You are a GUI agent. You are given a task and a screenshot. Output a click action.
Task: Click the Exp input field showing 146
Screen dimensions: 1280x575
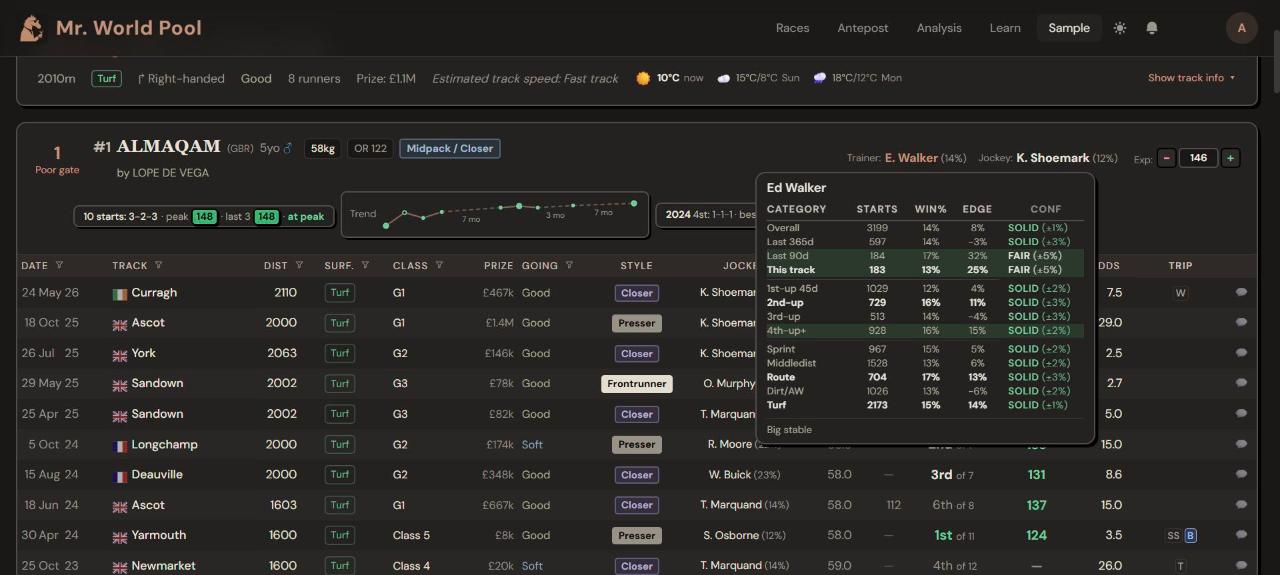(x=1198, y=158)
